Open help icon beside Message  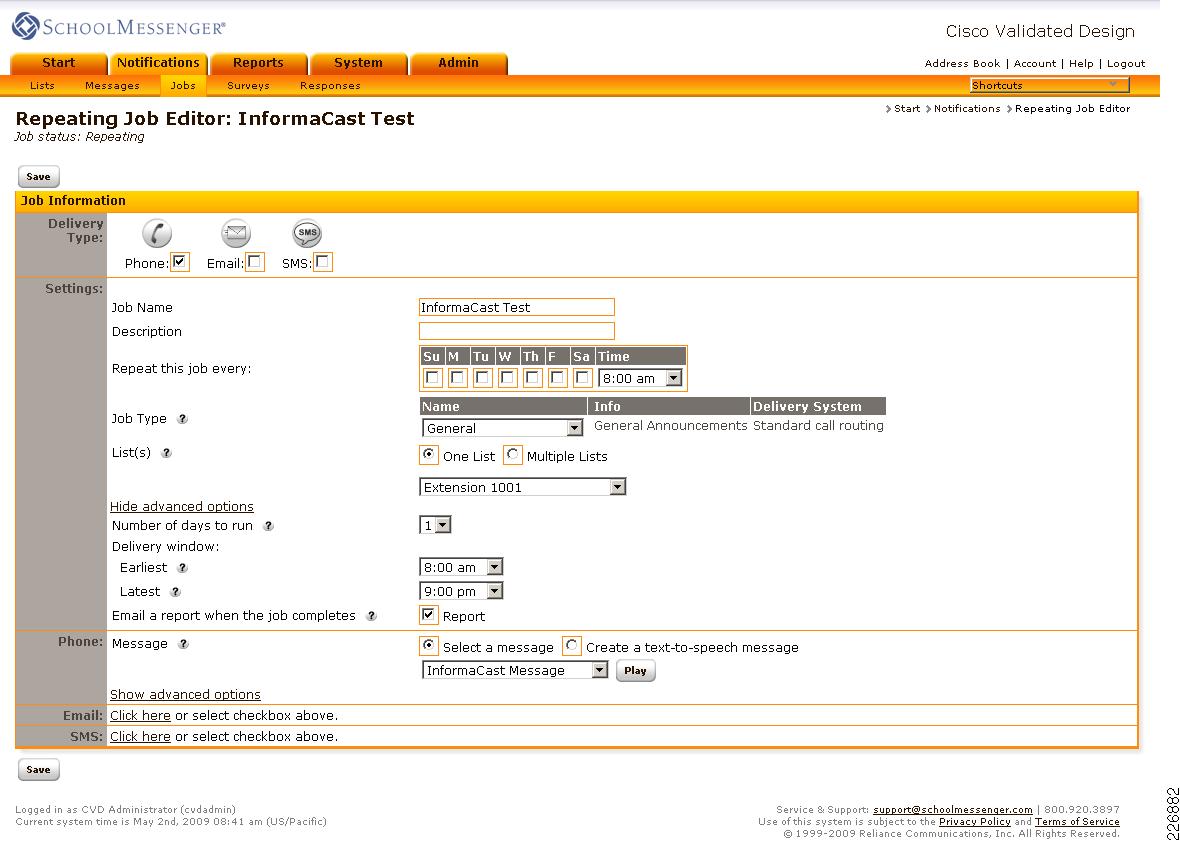[183, 644]
